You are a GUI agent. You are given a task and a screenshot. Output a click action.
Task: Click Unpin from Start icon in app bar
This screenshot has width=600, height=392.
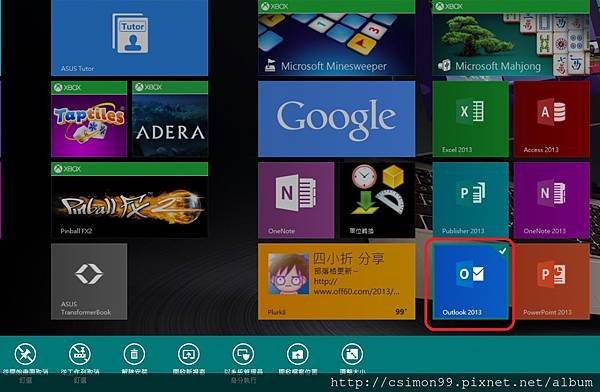pyautogui.click(x=25, y=354)
